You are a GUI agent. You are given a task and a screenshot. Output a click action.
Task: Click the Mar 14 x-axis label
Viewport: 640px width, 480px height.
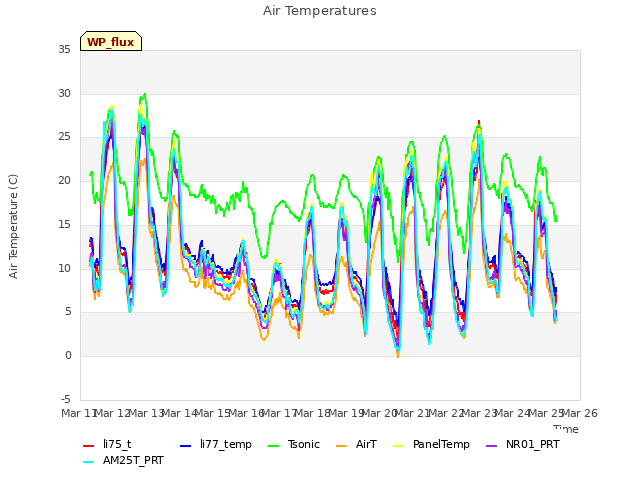click(x=180, y=413)
